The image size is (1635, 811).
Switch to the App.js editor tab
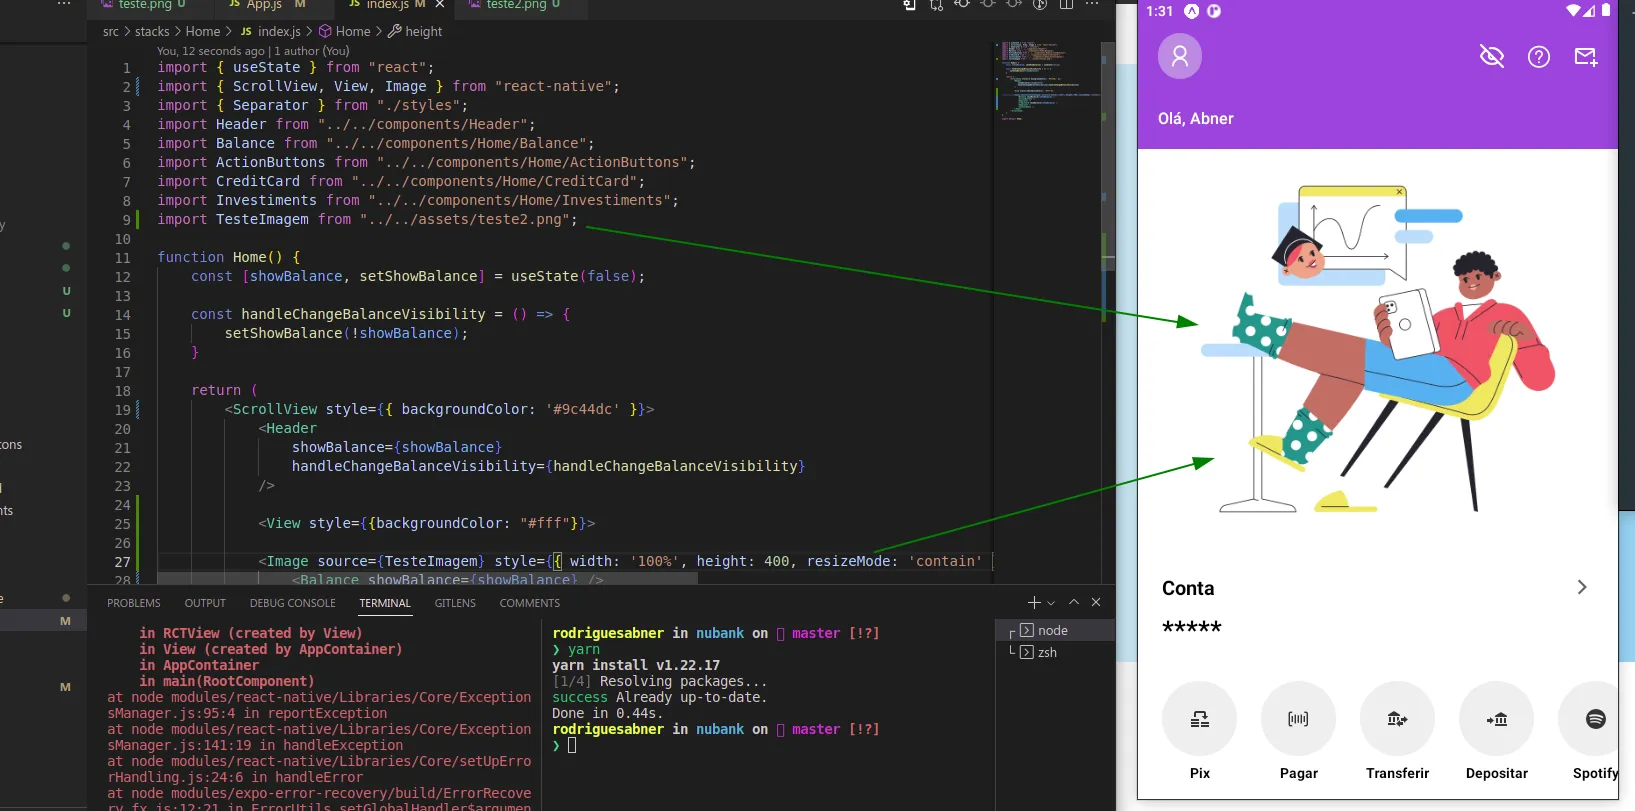pyautogui.click(x=266, y=5)
